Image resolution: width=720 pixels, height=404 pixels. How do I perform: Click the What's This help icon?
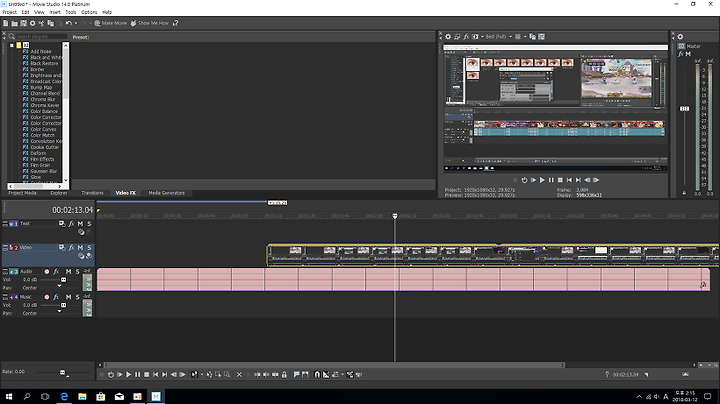pyautogui.click(x=175, y=23)
